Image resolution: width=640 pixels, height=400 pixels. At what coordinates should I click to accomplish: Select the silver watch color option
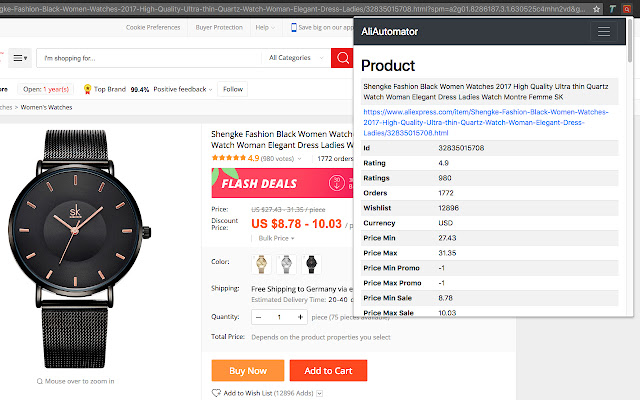(x=287, y=264)
